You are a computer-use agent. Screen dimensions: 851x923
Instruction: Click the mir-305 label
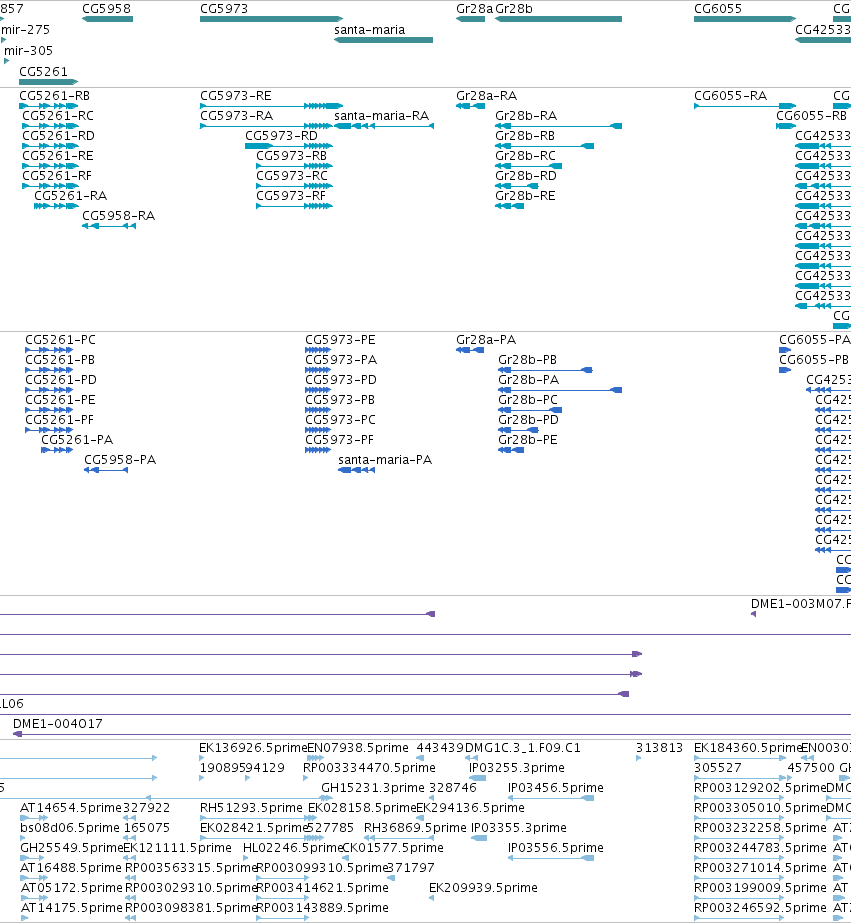pos(28,51)
